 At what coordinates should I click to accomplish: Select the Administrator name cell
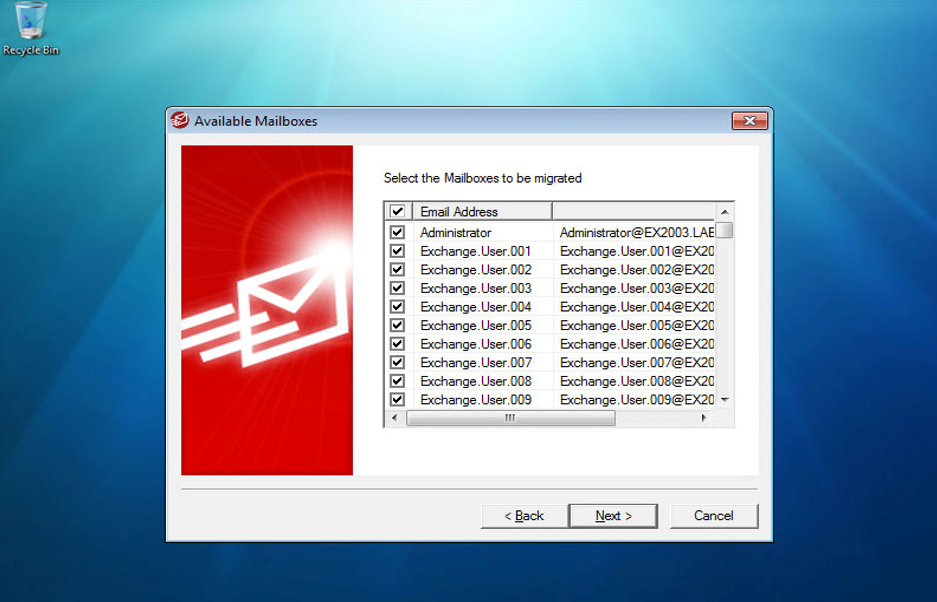[x=483, y=232]
